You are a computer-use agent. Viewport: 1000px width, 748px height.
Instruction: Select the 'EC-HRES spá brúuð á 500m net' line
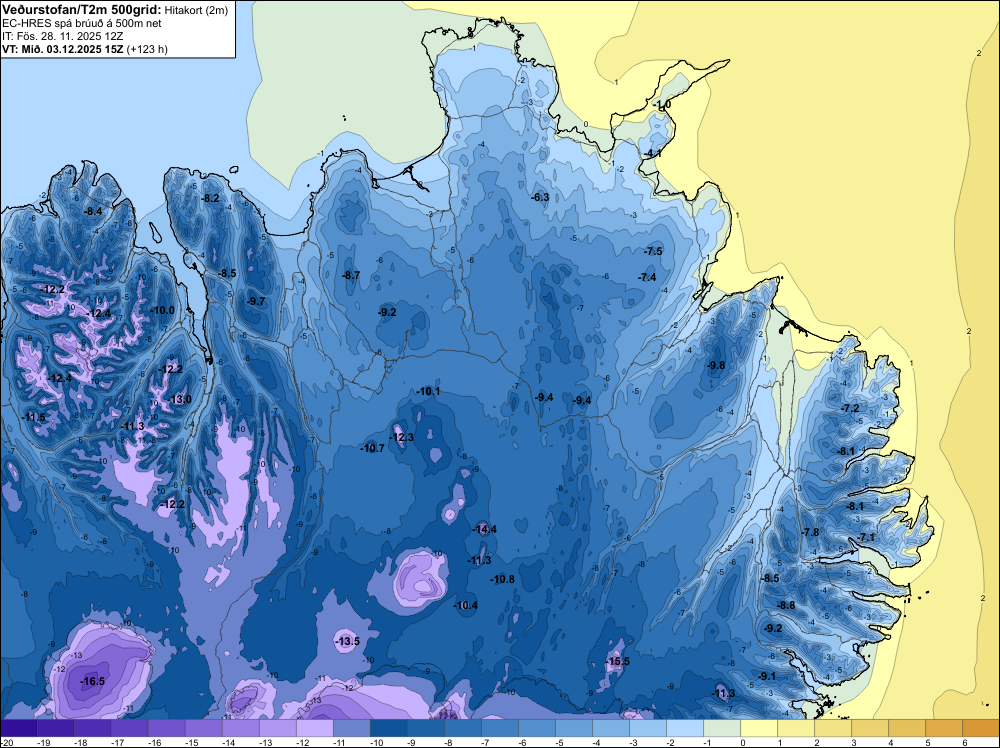pyautogui.click(x=82, y=23)
